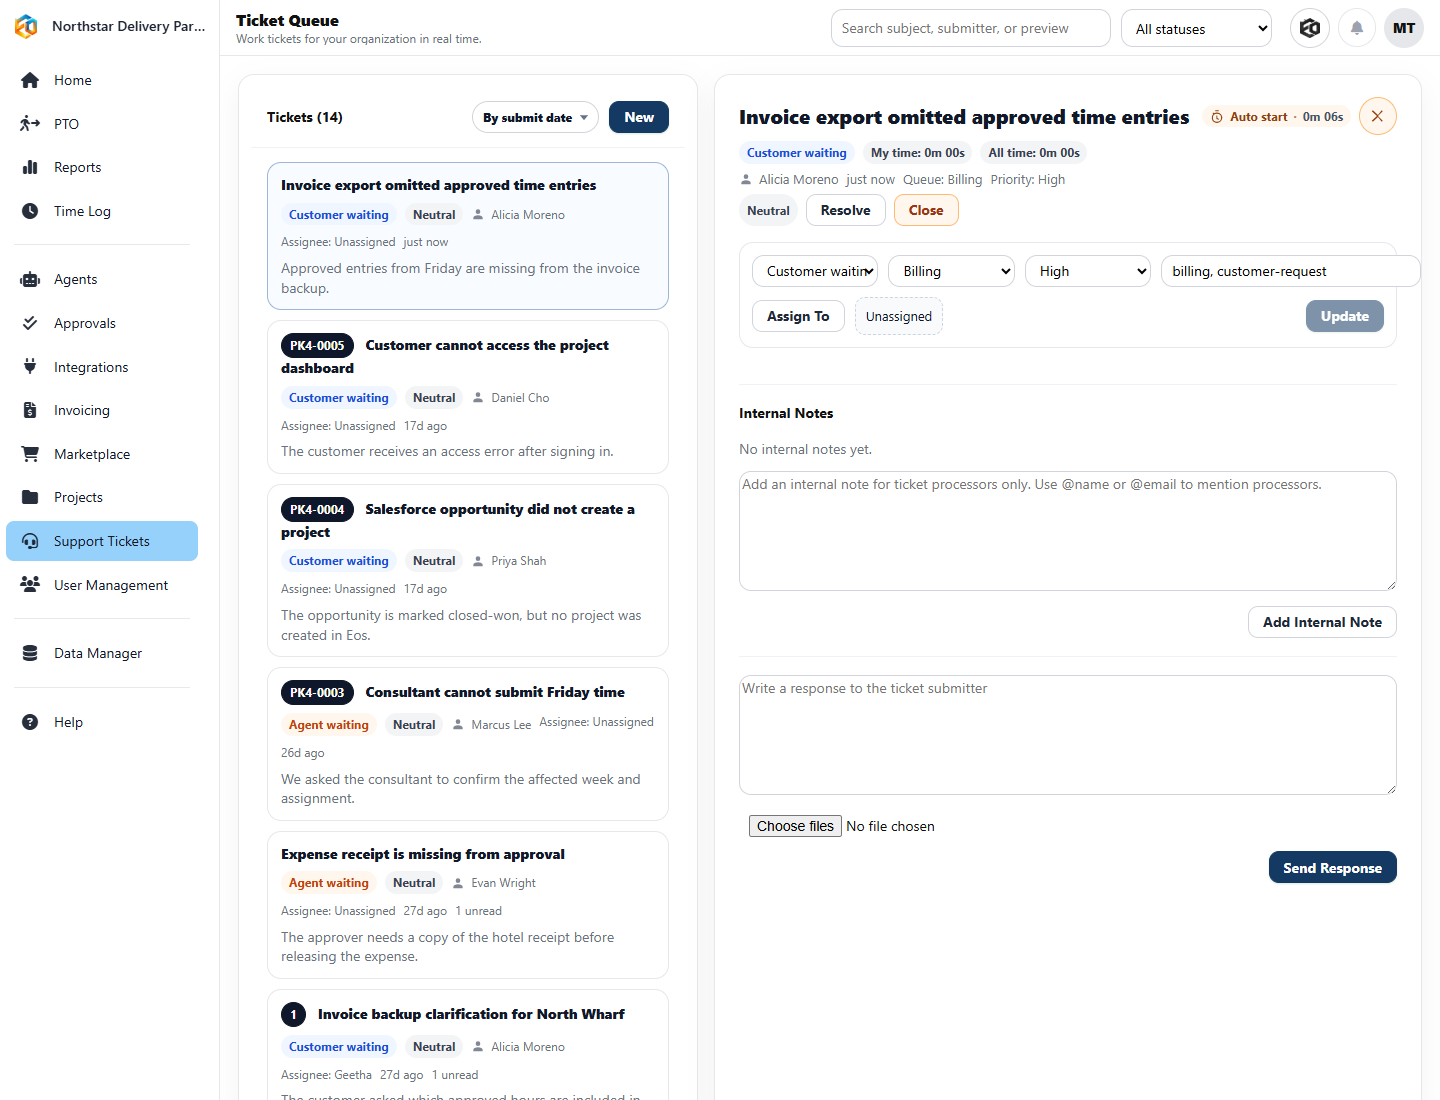The height and width of the screenshot is (1100, 1440).
Task: Open the Invoicing document icon
Action: tap(30, 410)
